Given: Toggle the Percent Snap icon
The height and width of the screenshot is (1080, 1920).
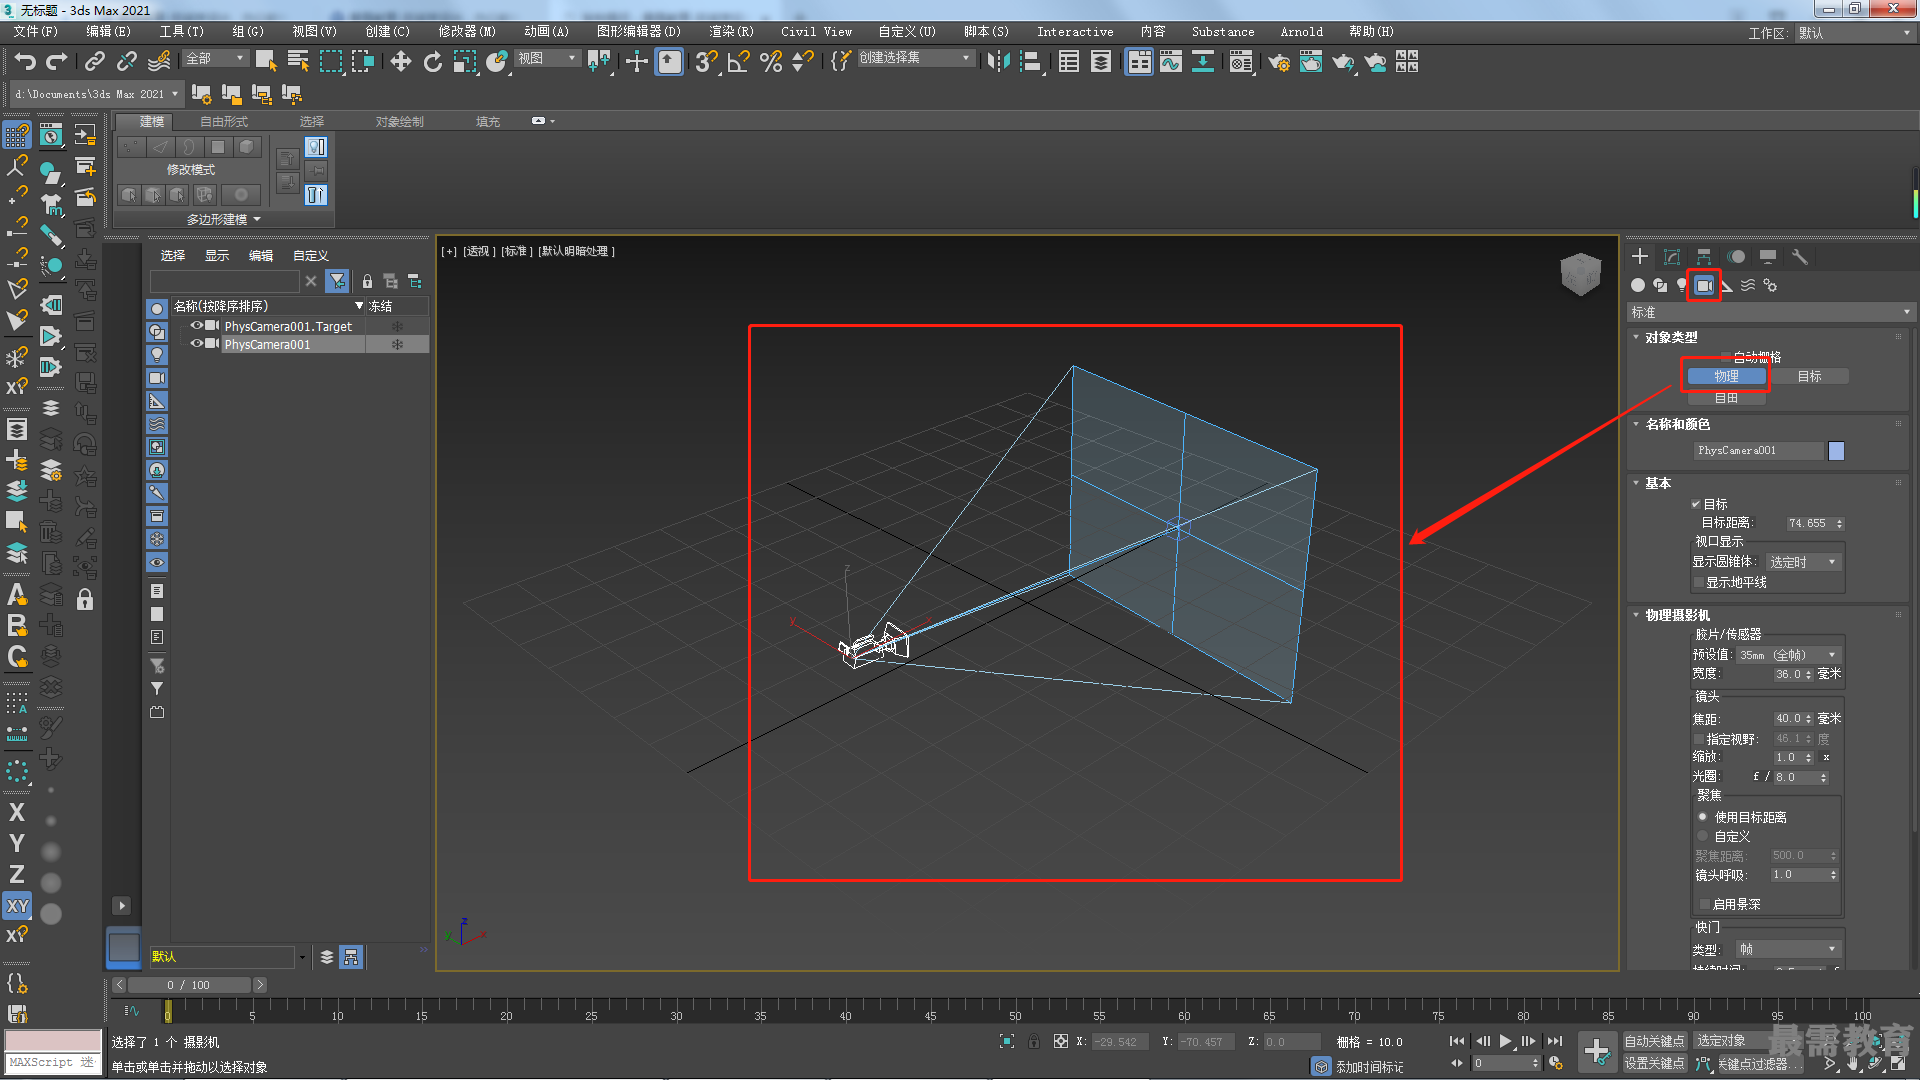Looking at the screenshot, I should tap(771, 62).
